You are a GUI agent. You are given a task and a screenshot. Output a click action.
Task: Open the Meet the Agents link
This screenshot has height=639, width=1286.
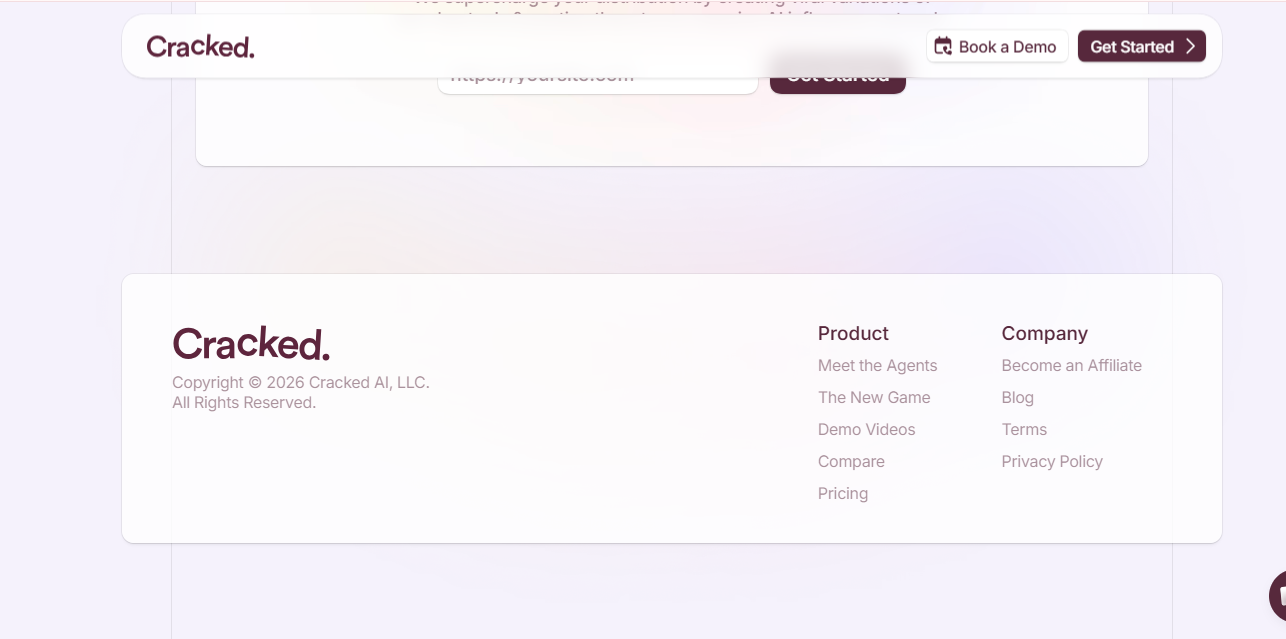pos(878,365)
